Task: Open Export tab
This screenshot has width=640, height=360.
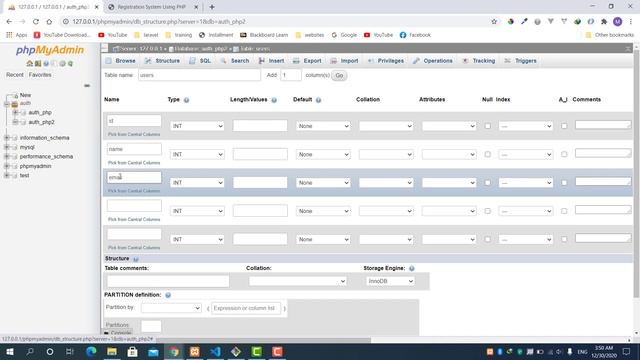Action: coord(307,61)
